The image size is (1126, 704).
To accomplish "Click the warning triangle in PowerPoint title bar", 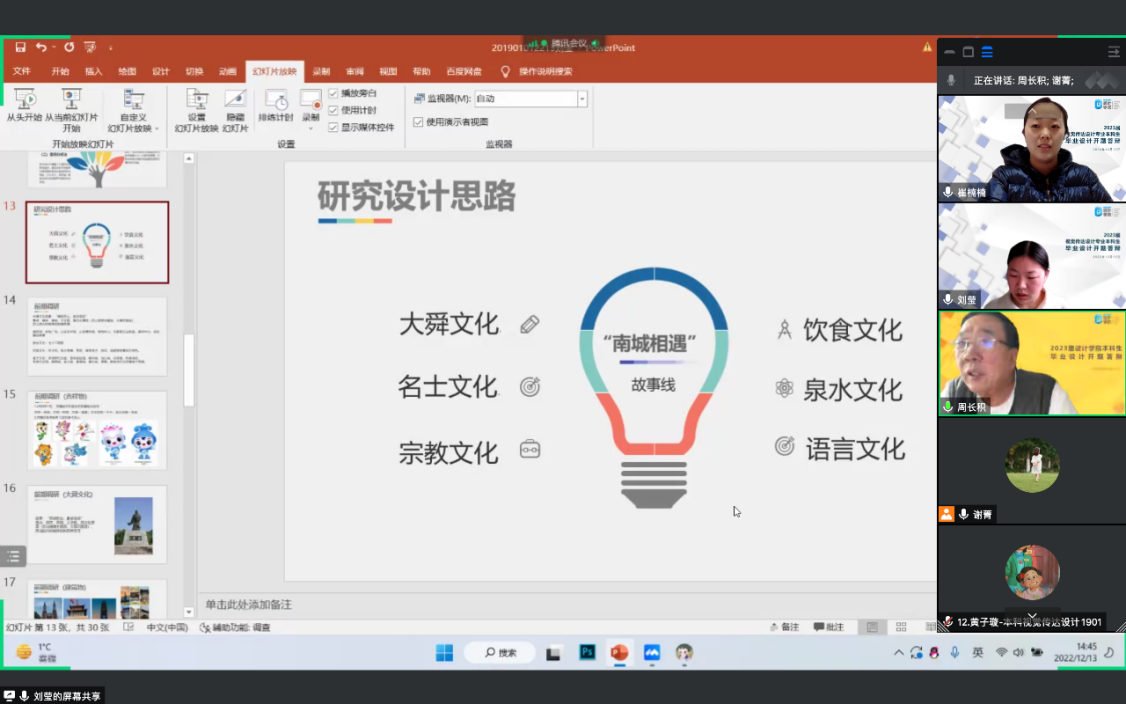I will click(927, 47).
